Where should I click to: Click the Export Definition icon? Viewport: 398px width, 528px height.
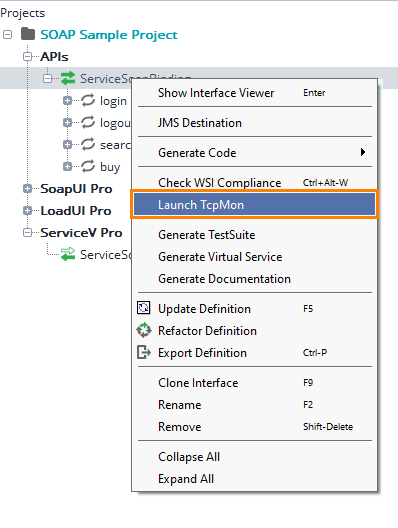point(144,352)
